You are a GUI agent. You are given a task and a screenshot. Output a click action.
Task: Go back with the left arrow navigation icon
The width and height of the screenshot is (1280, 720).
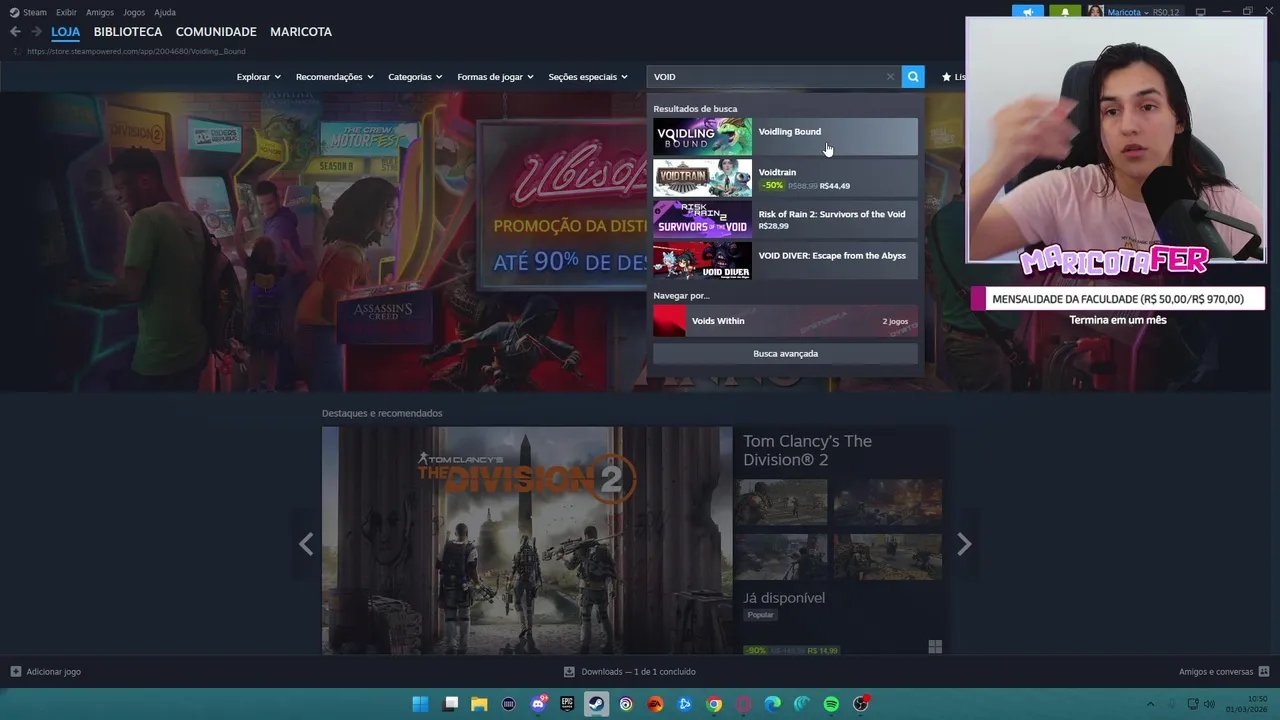15,32
